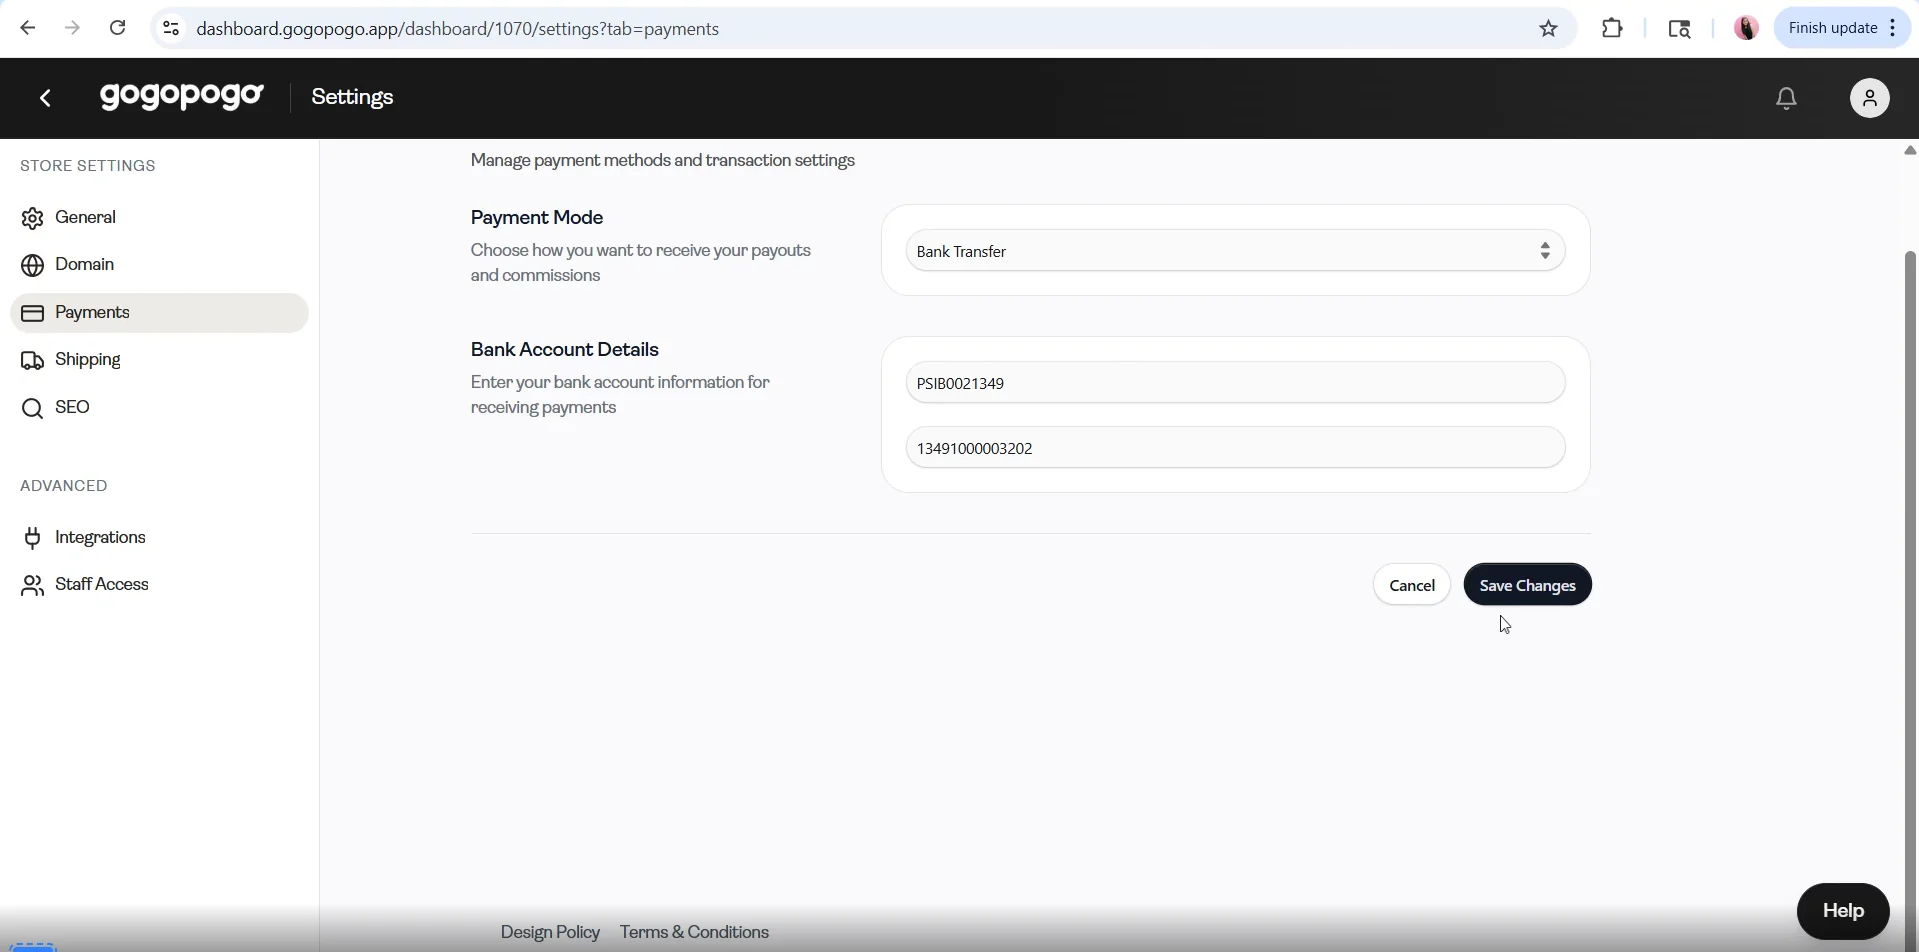Cancel the payment settings changes
This screenshot has width=1919, height=952.
(1412, 585)
